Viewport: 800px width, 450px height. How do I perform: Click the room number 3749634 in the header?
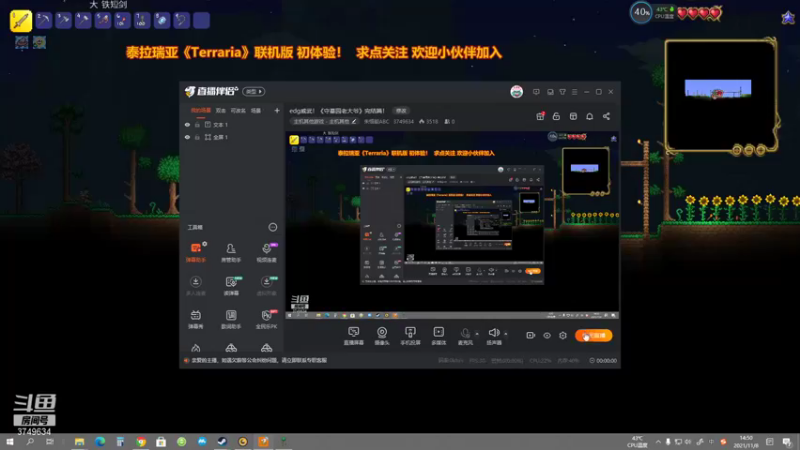tap(403, 121)
